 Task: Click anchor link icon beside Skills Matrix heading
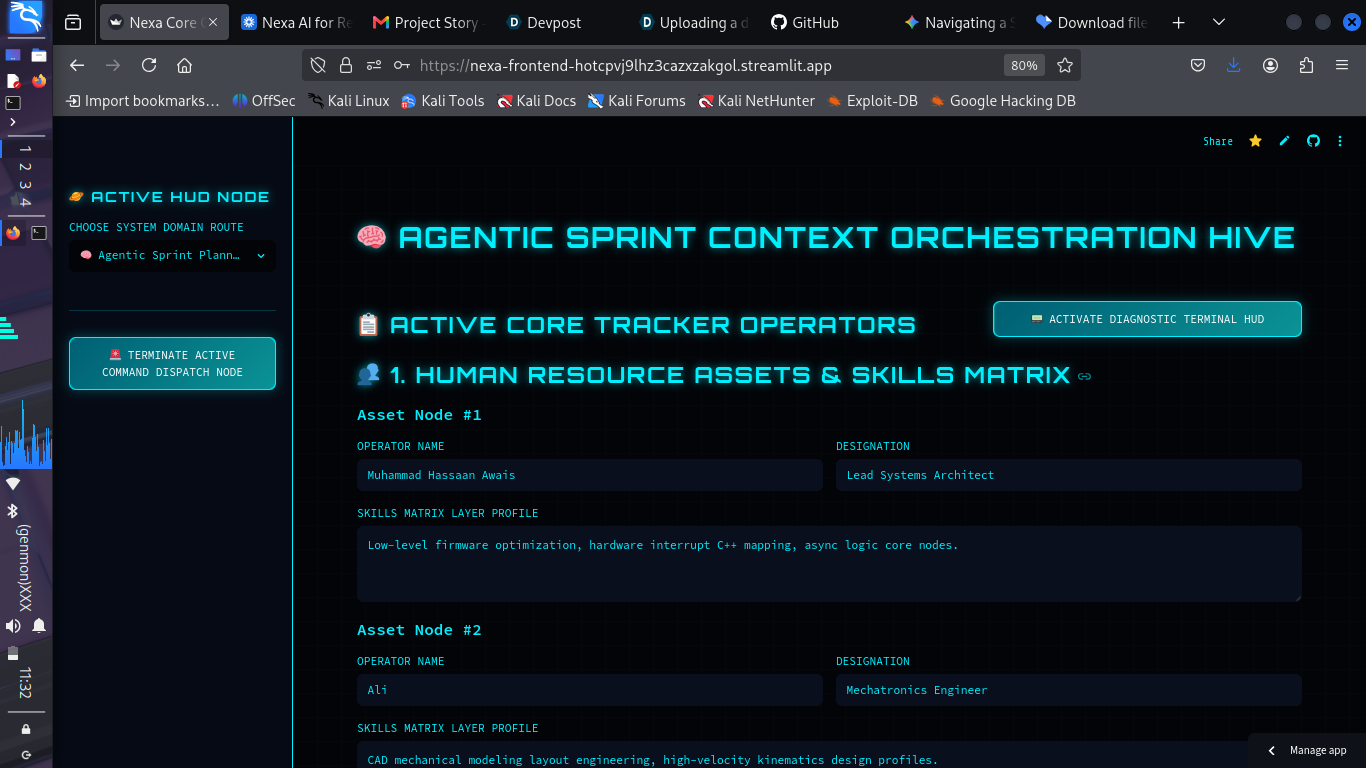pos(1085,376)
